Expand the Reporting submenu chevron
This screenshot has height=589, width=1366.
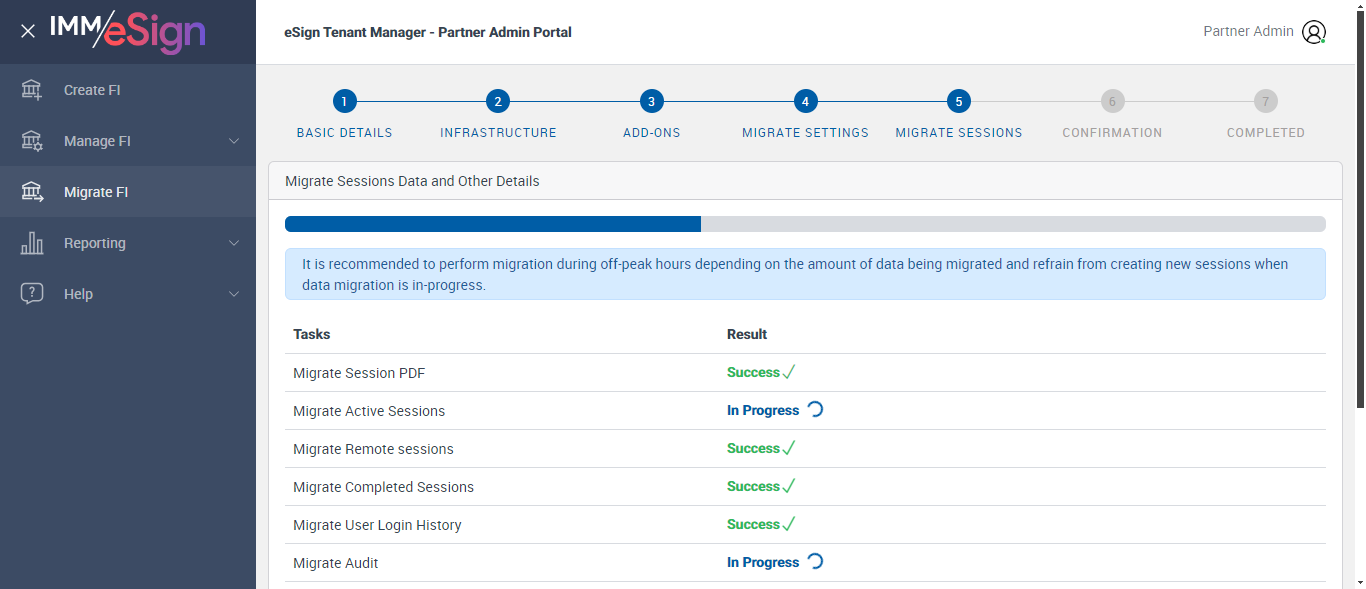click(234, 243)
